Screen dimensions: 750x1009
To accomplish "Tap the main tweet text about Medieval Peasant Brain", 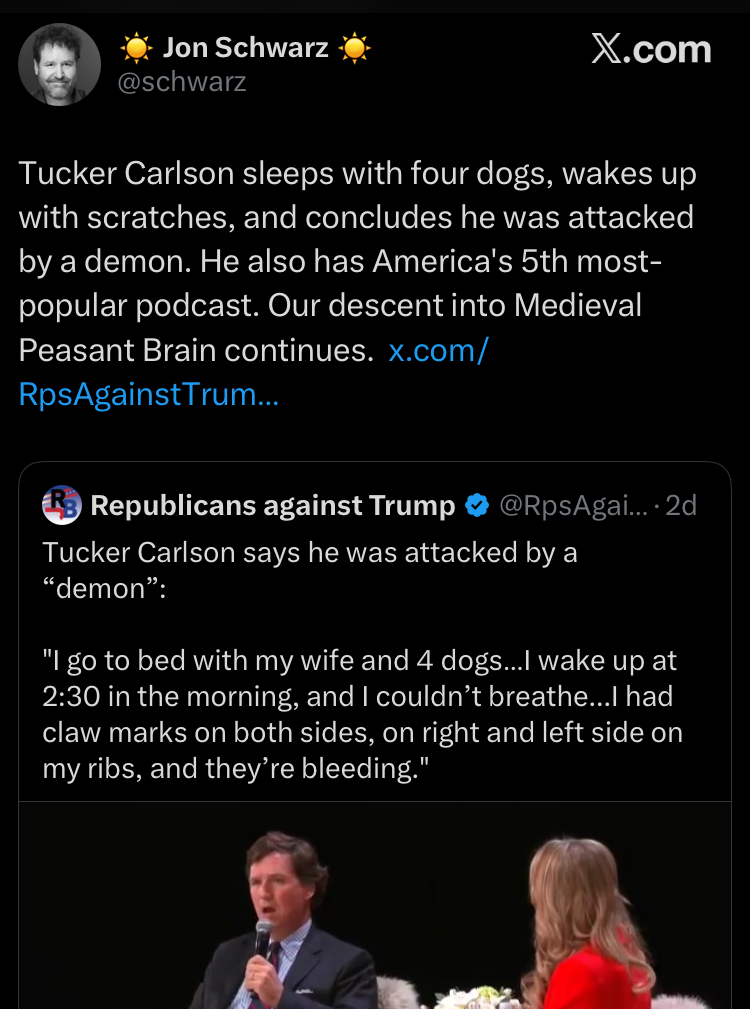I will [330, 305].
